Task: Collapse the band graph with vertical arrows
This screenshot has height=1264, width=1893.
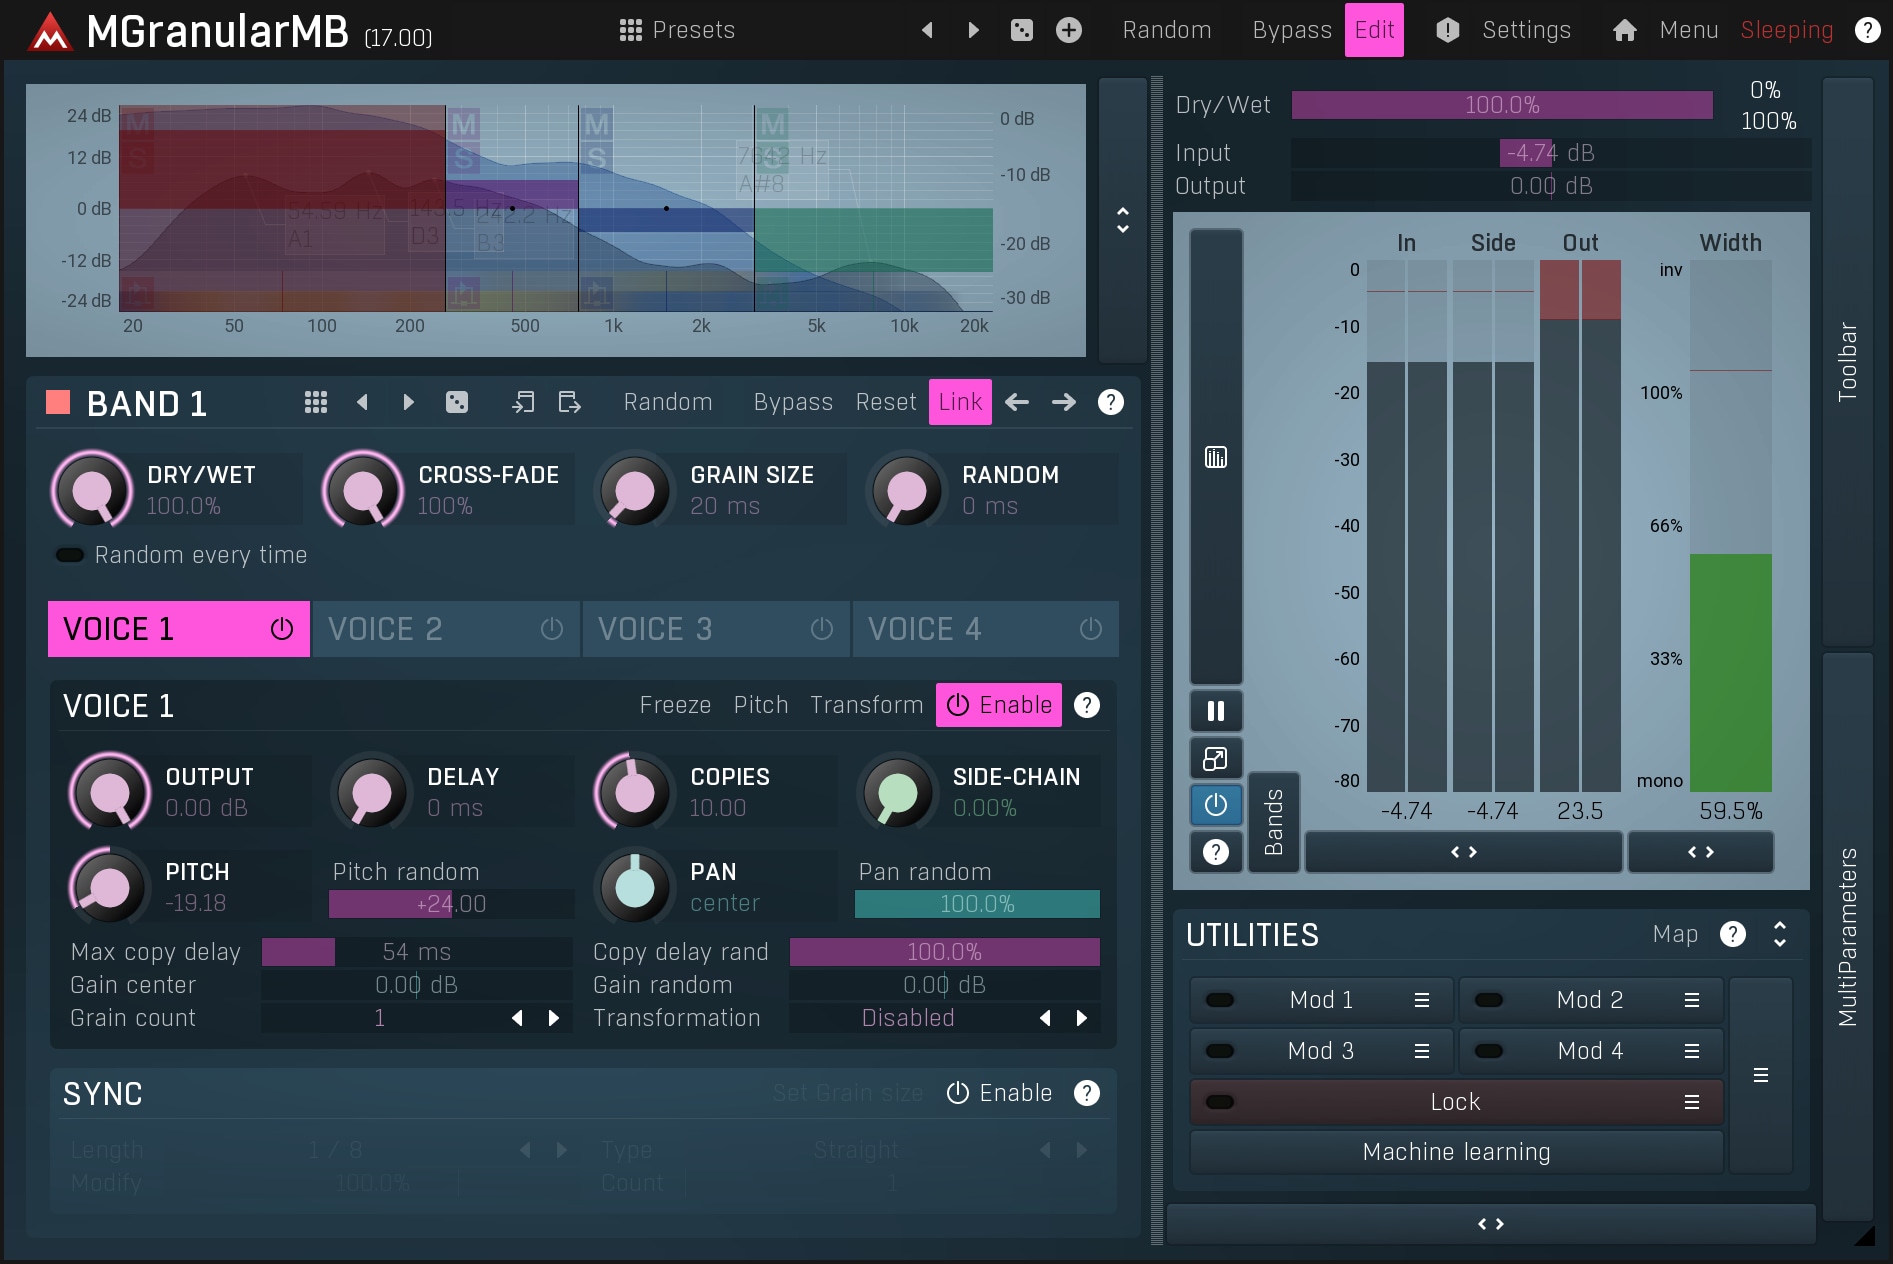Action: pyautogui.click(x=1122, y=220)
